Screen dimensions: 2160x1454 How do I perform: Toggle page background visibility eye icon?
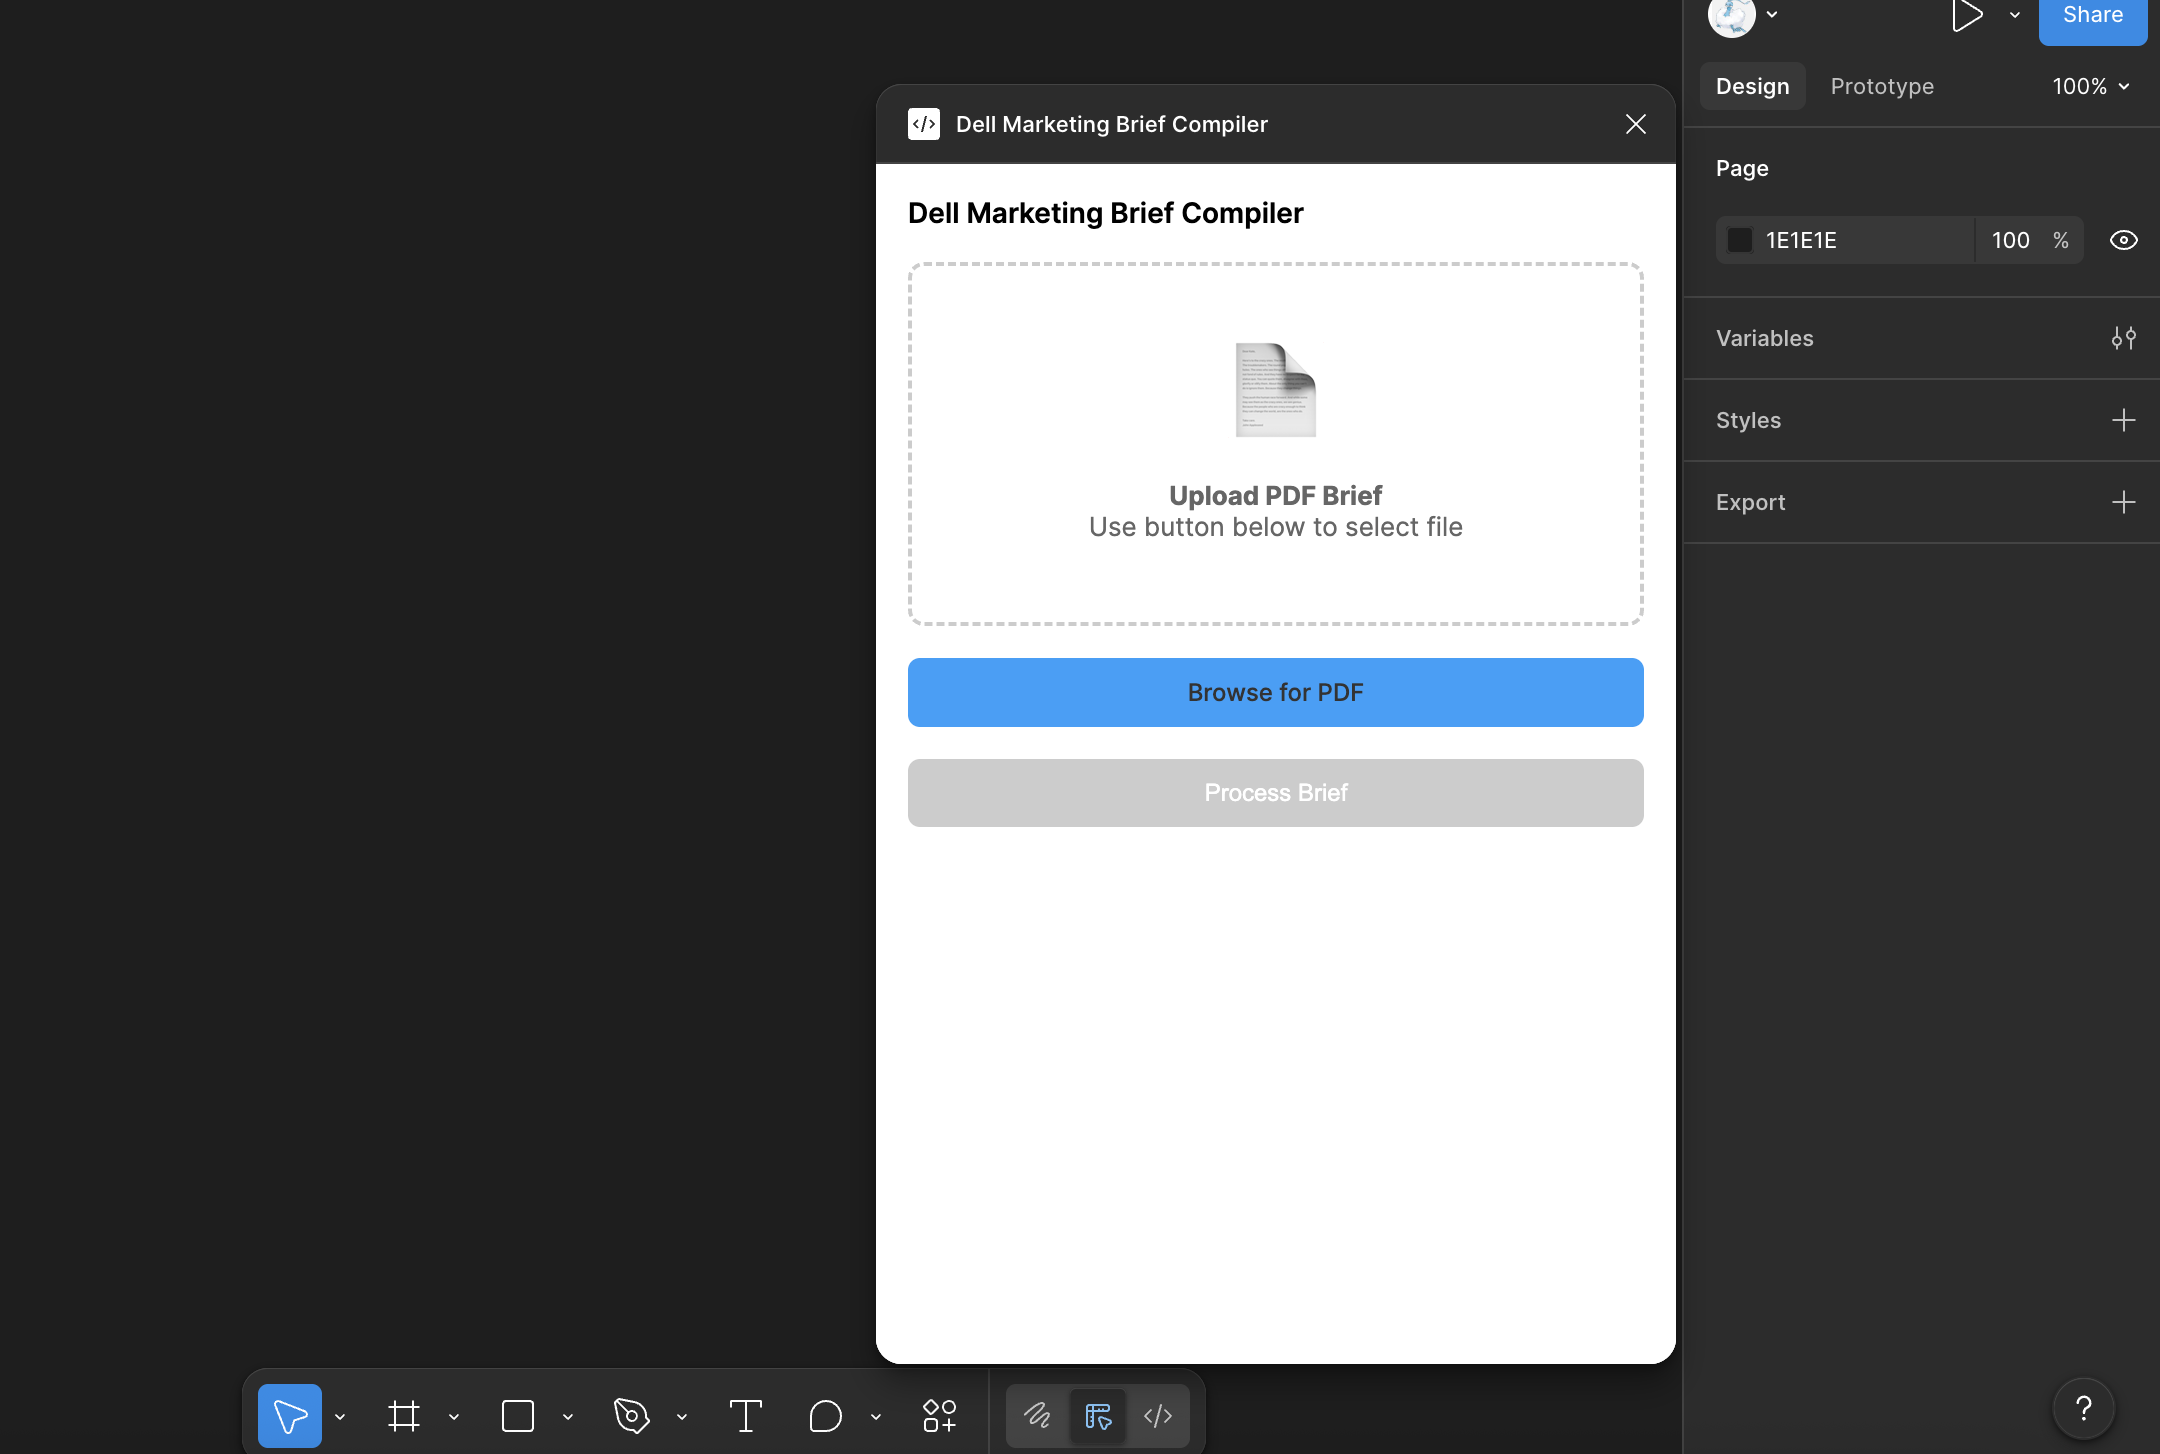click(x=2124, y=240)
